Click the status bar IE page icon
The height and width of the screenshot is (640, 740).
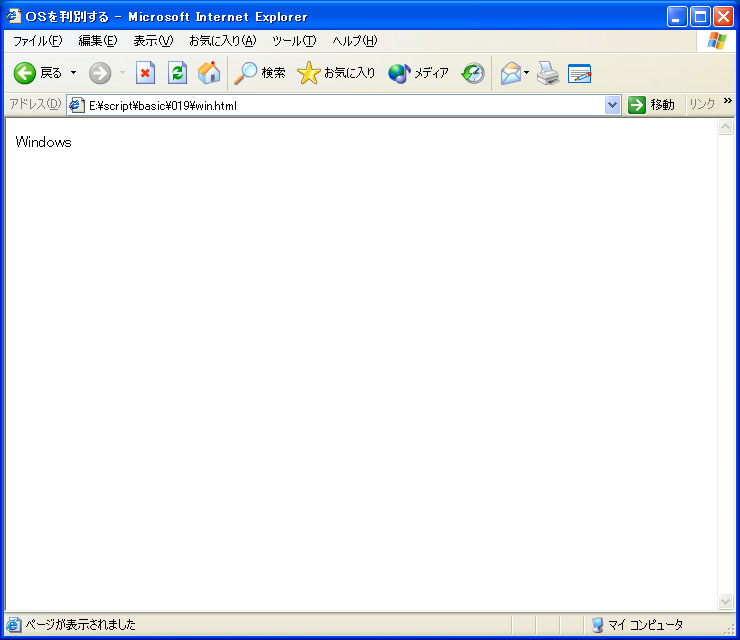point(14,625)
